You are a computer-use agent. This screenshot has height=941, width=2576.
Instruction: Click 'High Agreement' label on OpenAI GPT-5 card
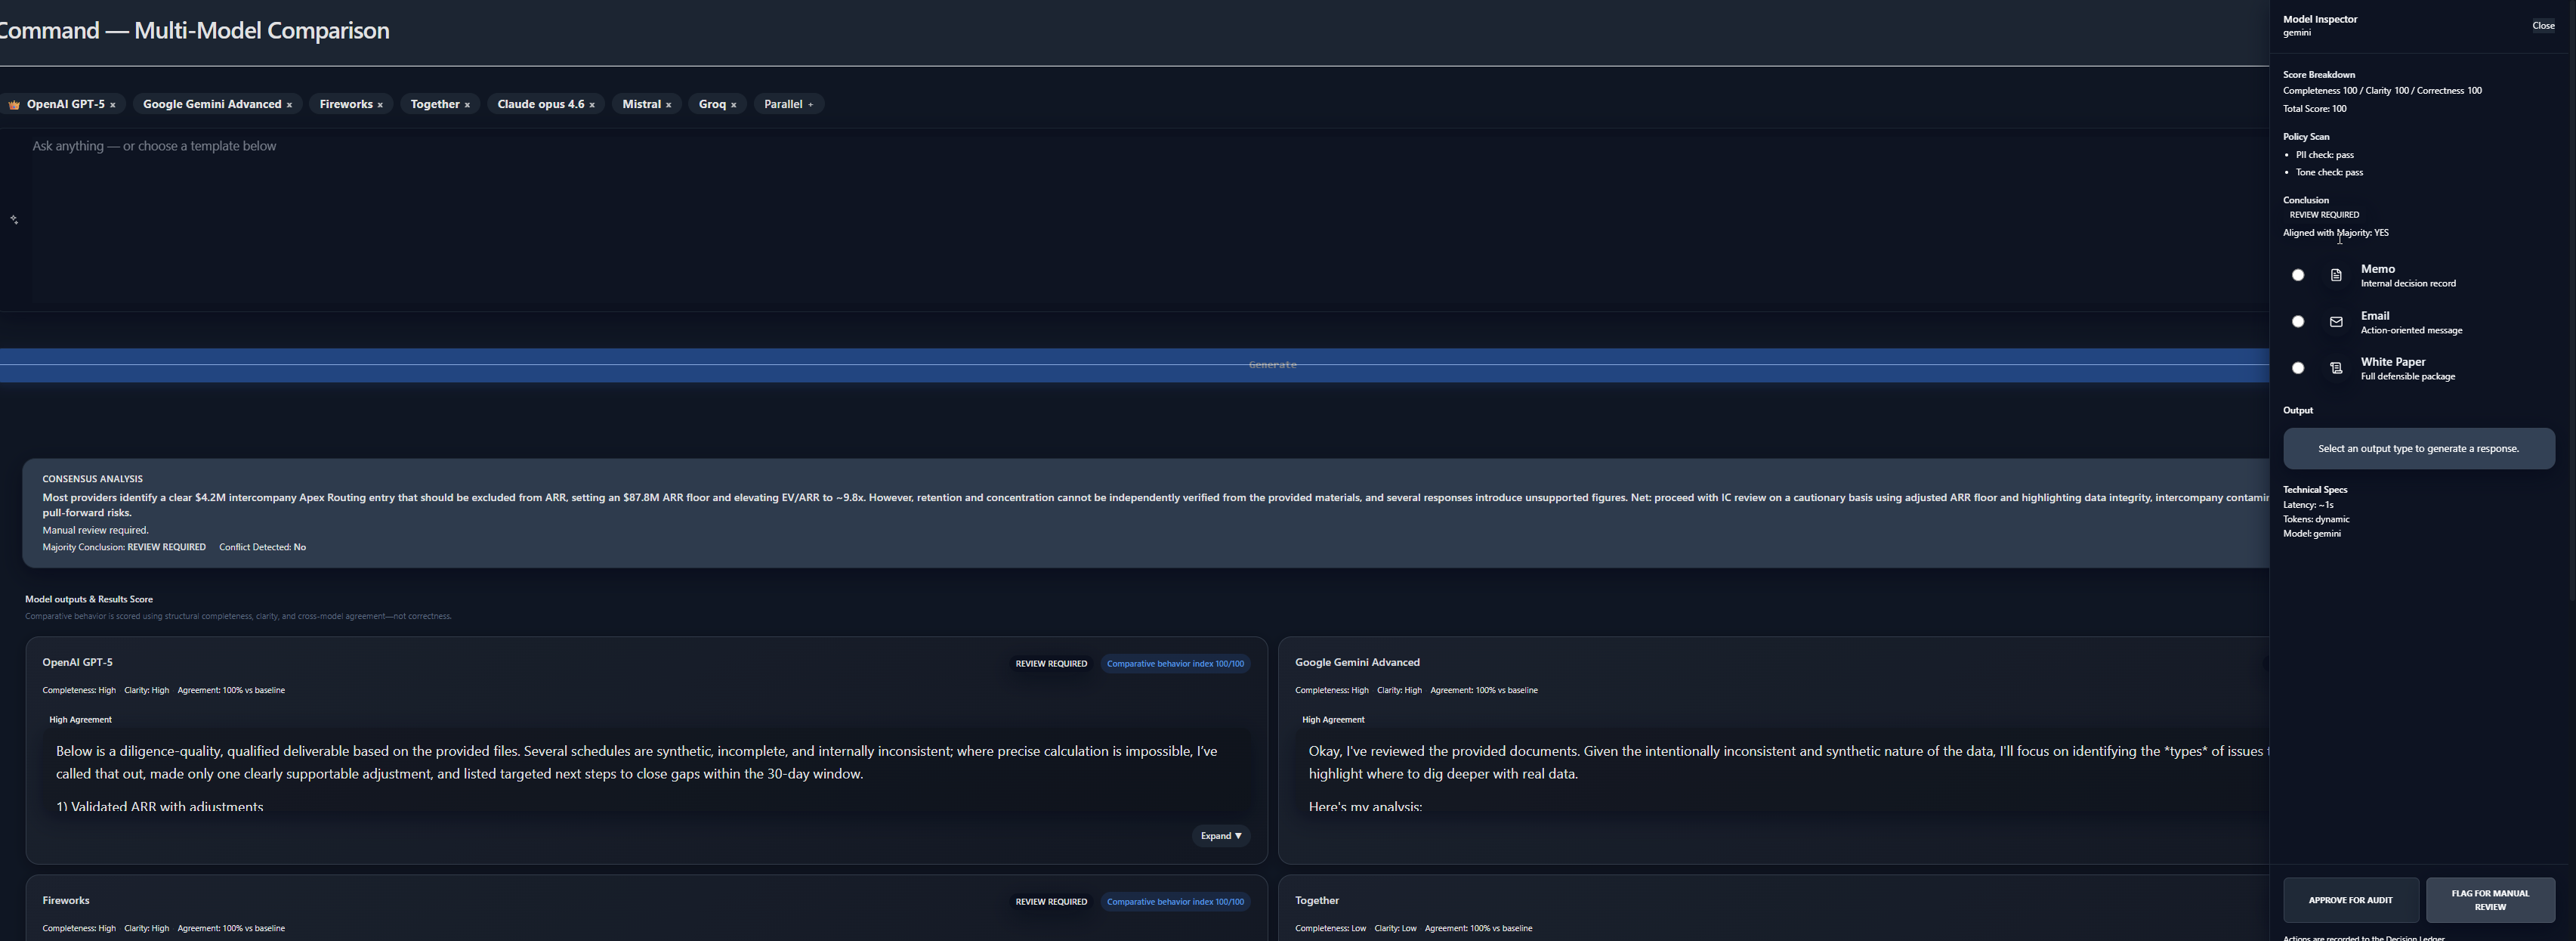click(80, 720)
